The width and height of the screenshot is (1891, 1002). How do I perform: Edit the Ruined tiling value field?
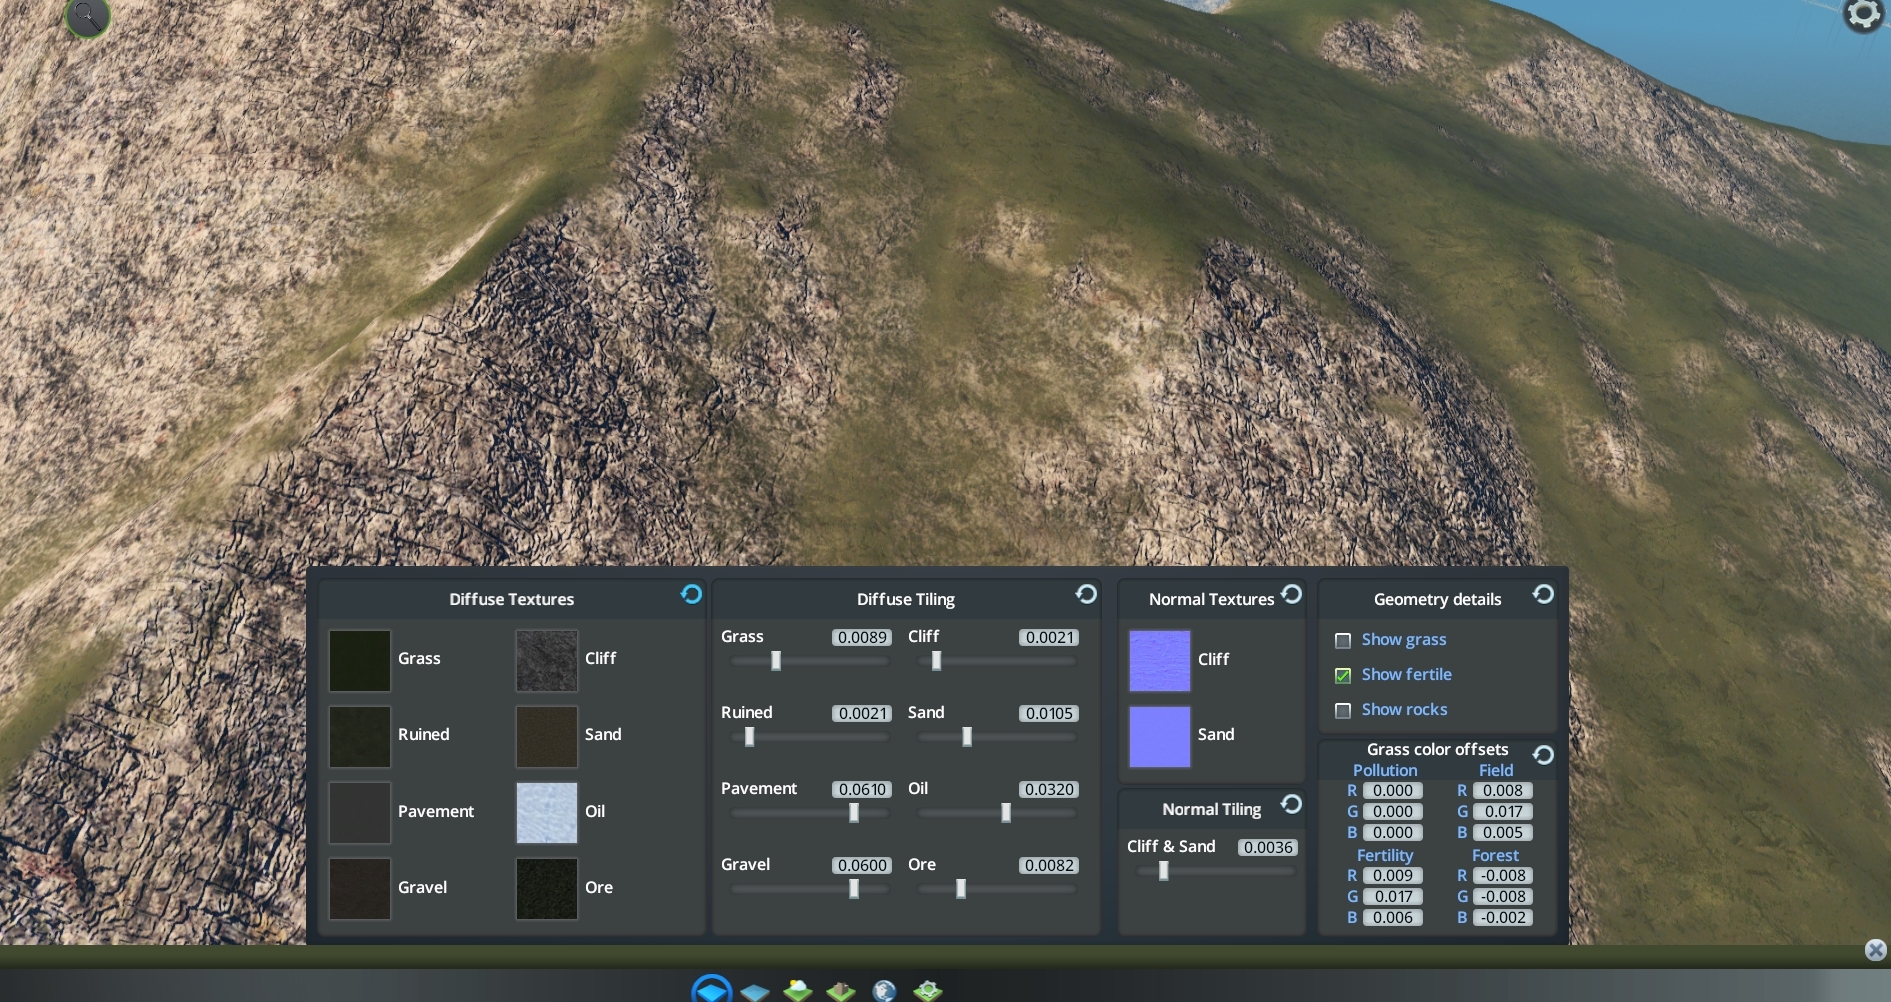[x=861, y=713]
